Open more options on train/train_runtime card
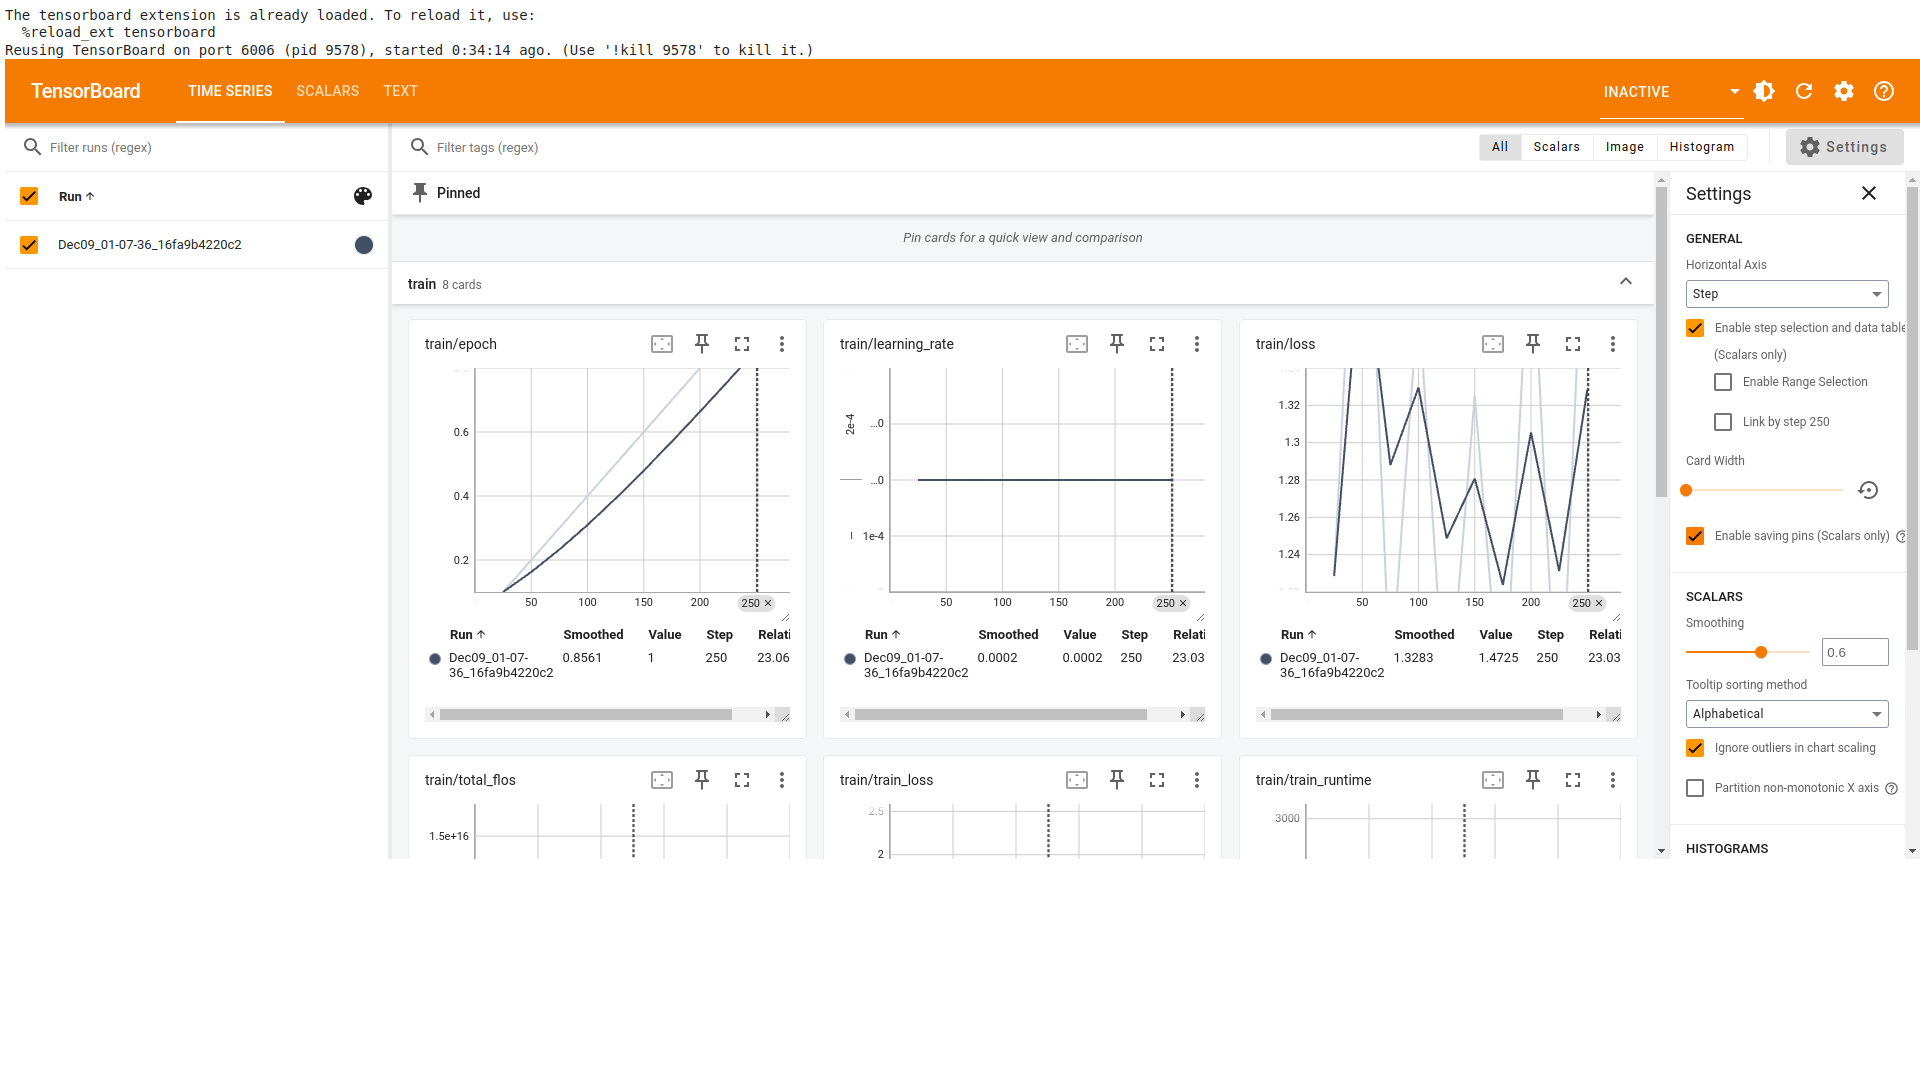 pos(1613,780)
